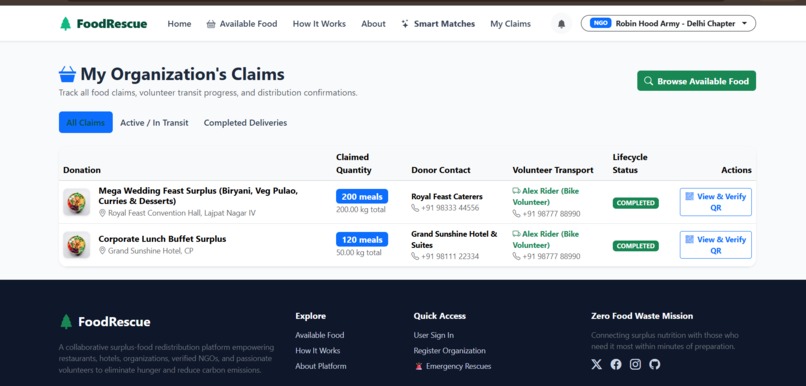Open Register Organization footer link
806x386 pixels.
click(450, 351)
